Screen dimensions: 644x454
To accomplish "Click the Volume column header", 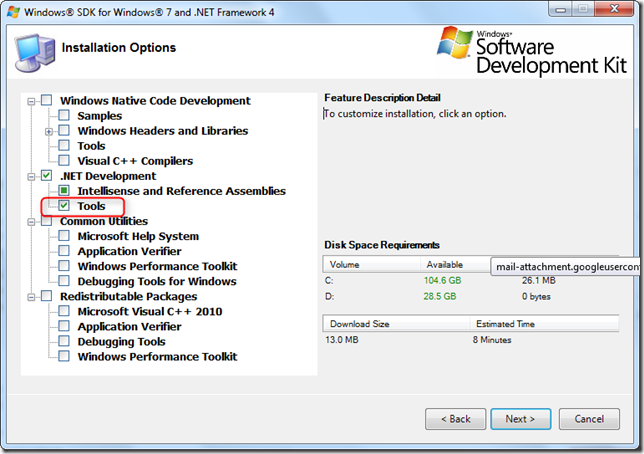I will point(371,265).
